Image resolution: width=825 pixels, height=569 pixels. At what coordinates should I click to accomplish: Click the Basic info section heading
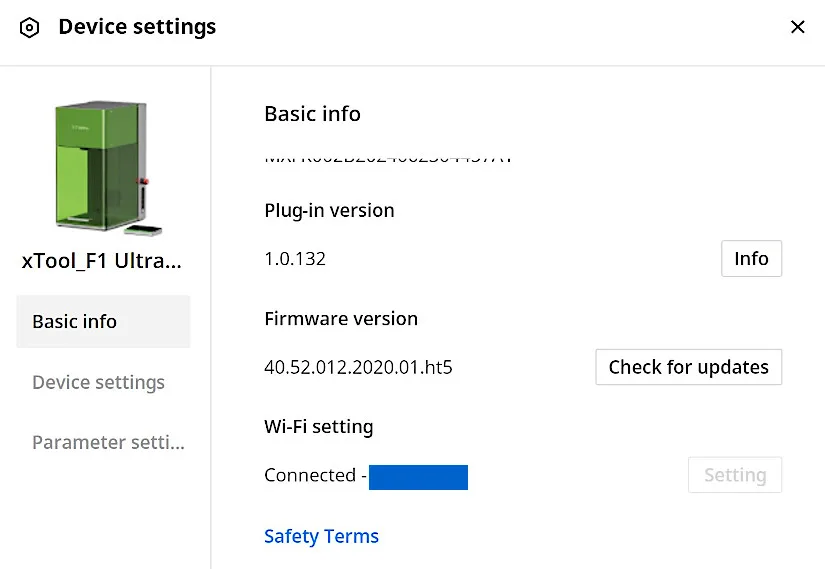point(313,114)
